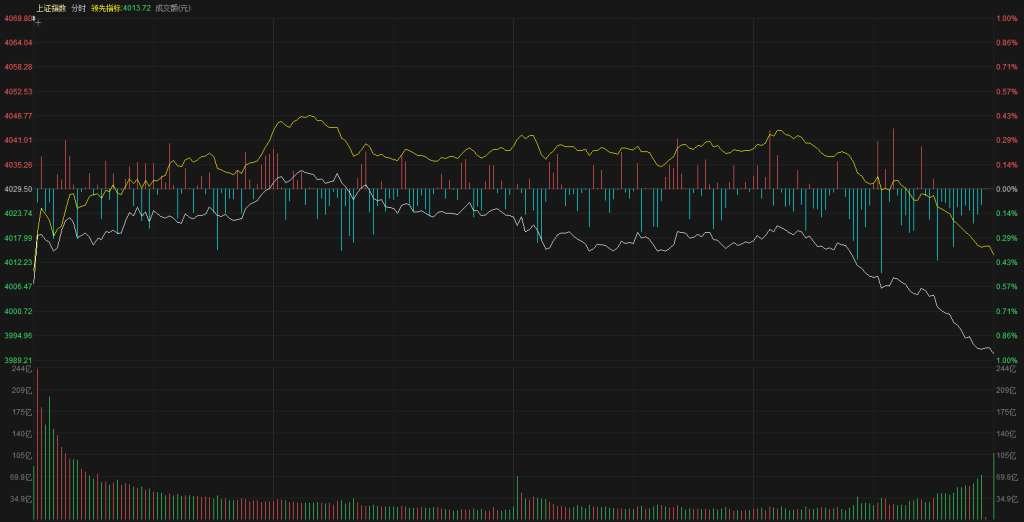Click the 0.00% right axis label
1024x522 pixels.
(x=1006, y=189)
